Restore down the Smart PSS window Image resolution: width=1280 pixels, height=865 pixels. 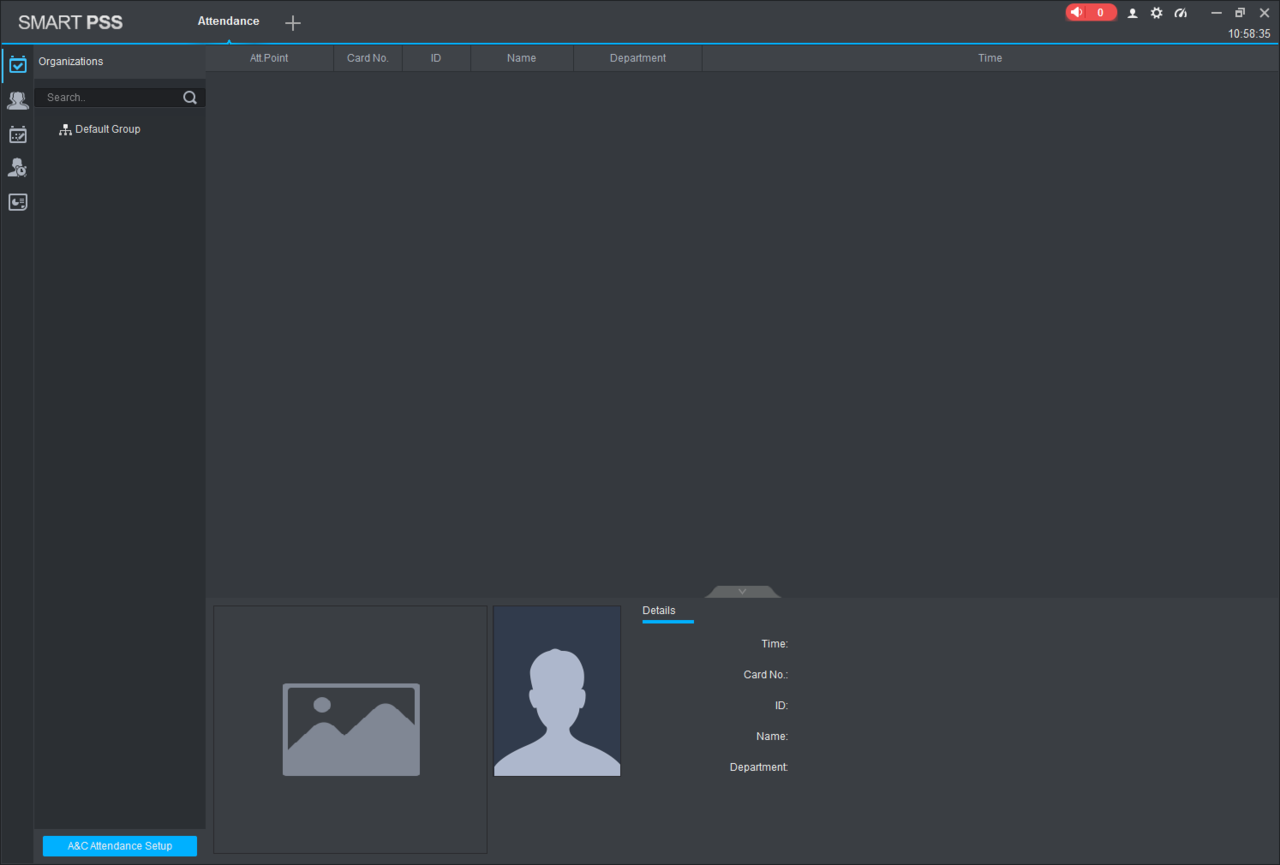point(1240,13)
